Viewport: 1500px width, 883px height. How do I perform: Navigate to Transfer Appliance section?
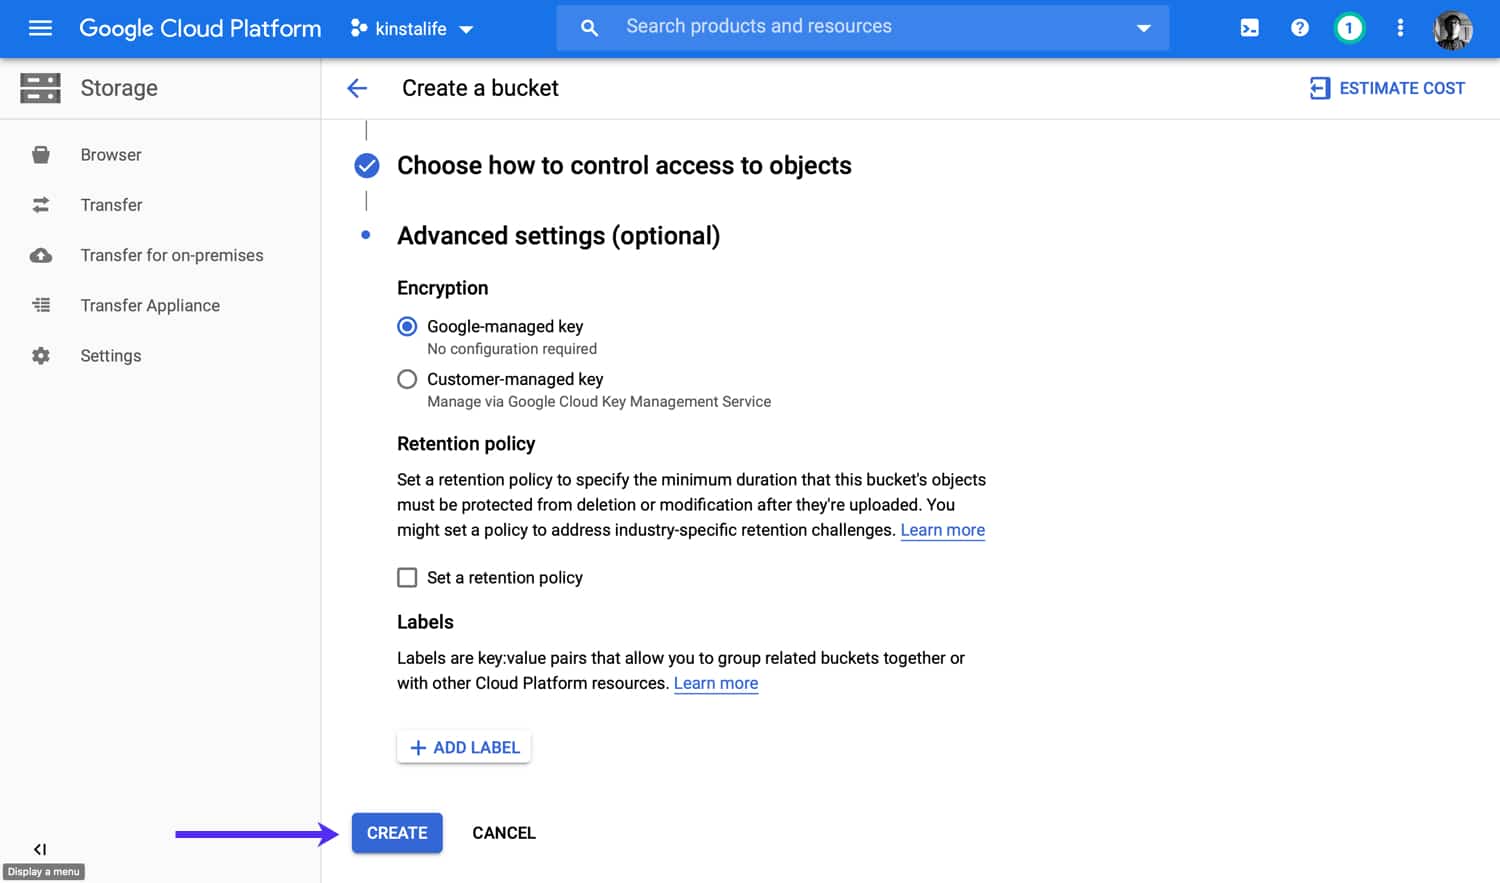150,305
